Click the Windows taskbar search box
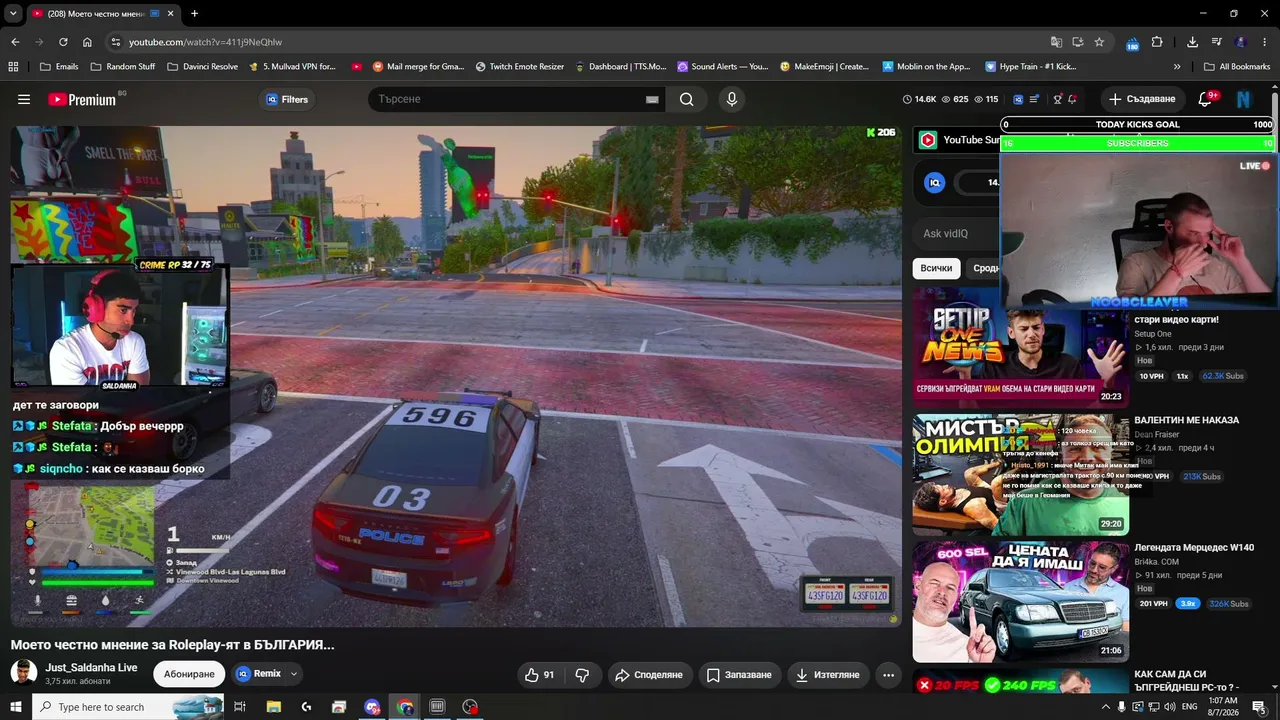The width and height of the screenshot is (1280, 720). tap(128, 707)
